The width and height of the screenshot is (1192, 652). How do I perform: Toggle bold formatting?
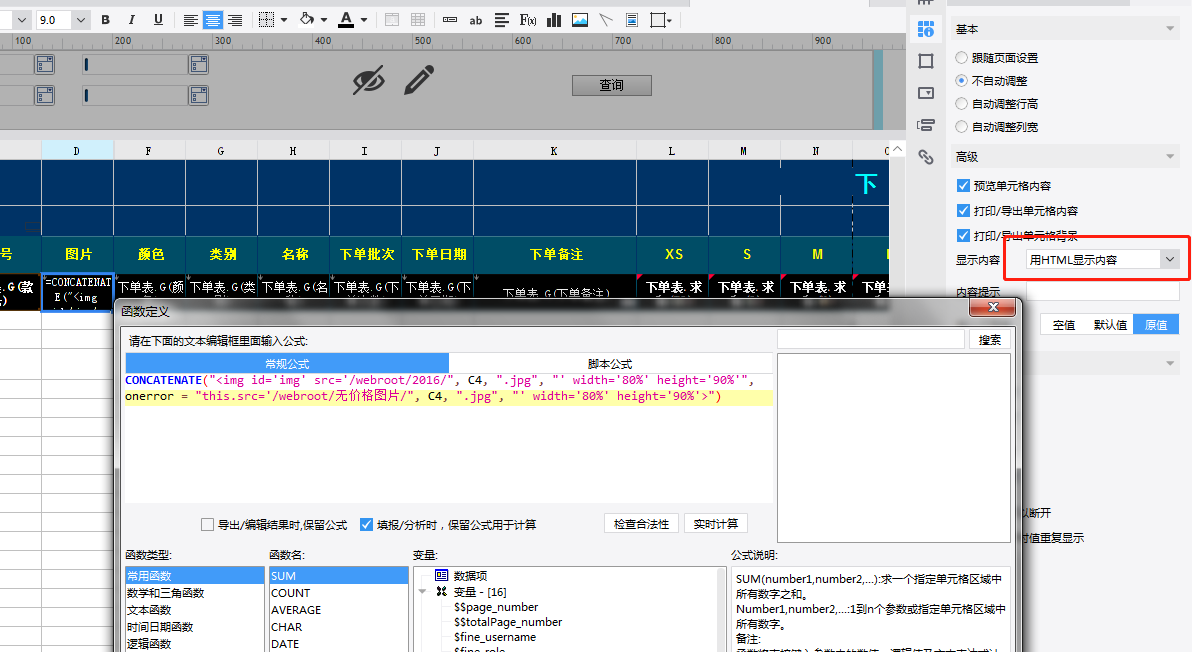pos(106,20)
